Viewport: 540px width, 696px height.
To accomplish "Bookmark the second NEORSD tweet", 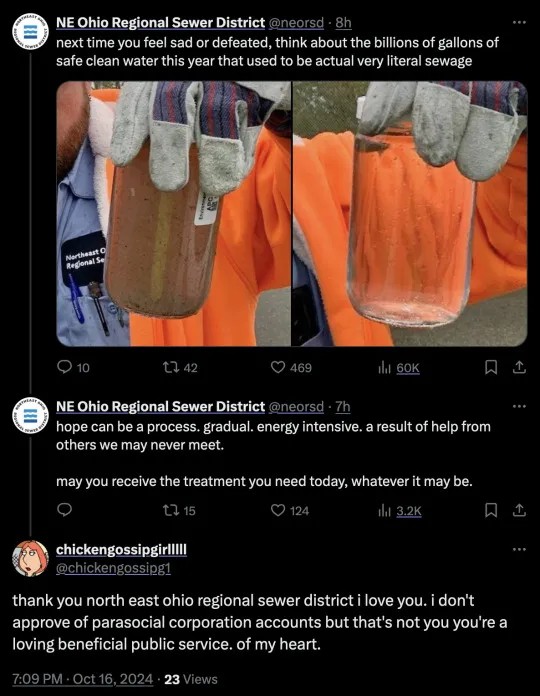I will (x=490, y=510).
